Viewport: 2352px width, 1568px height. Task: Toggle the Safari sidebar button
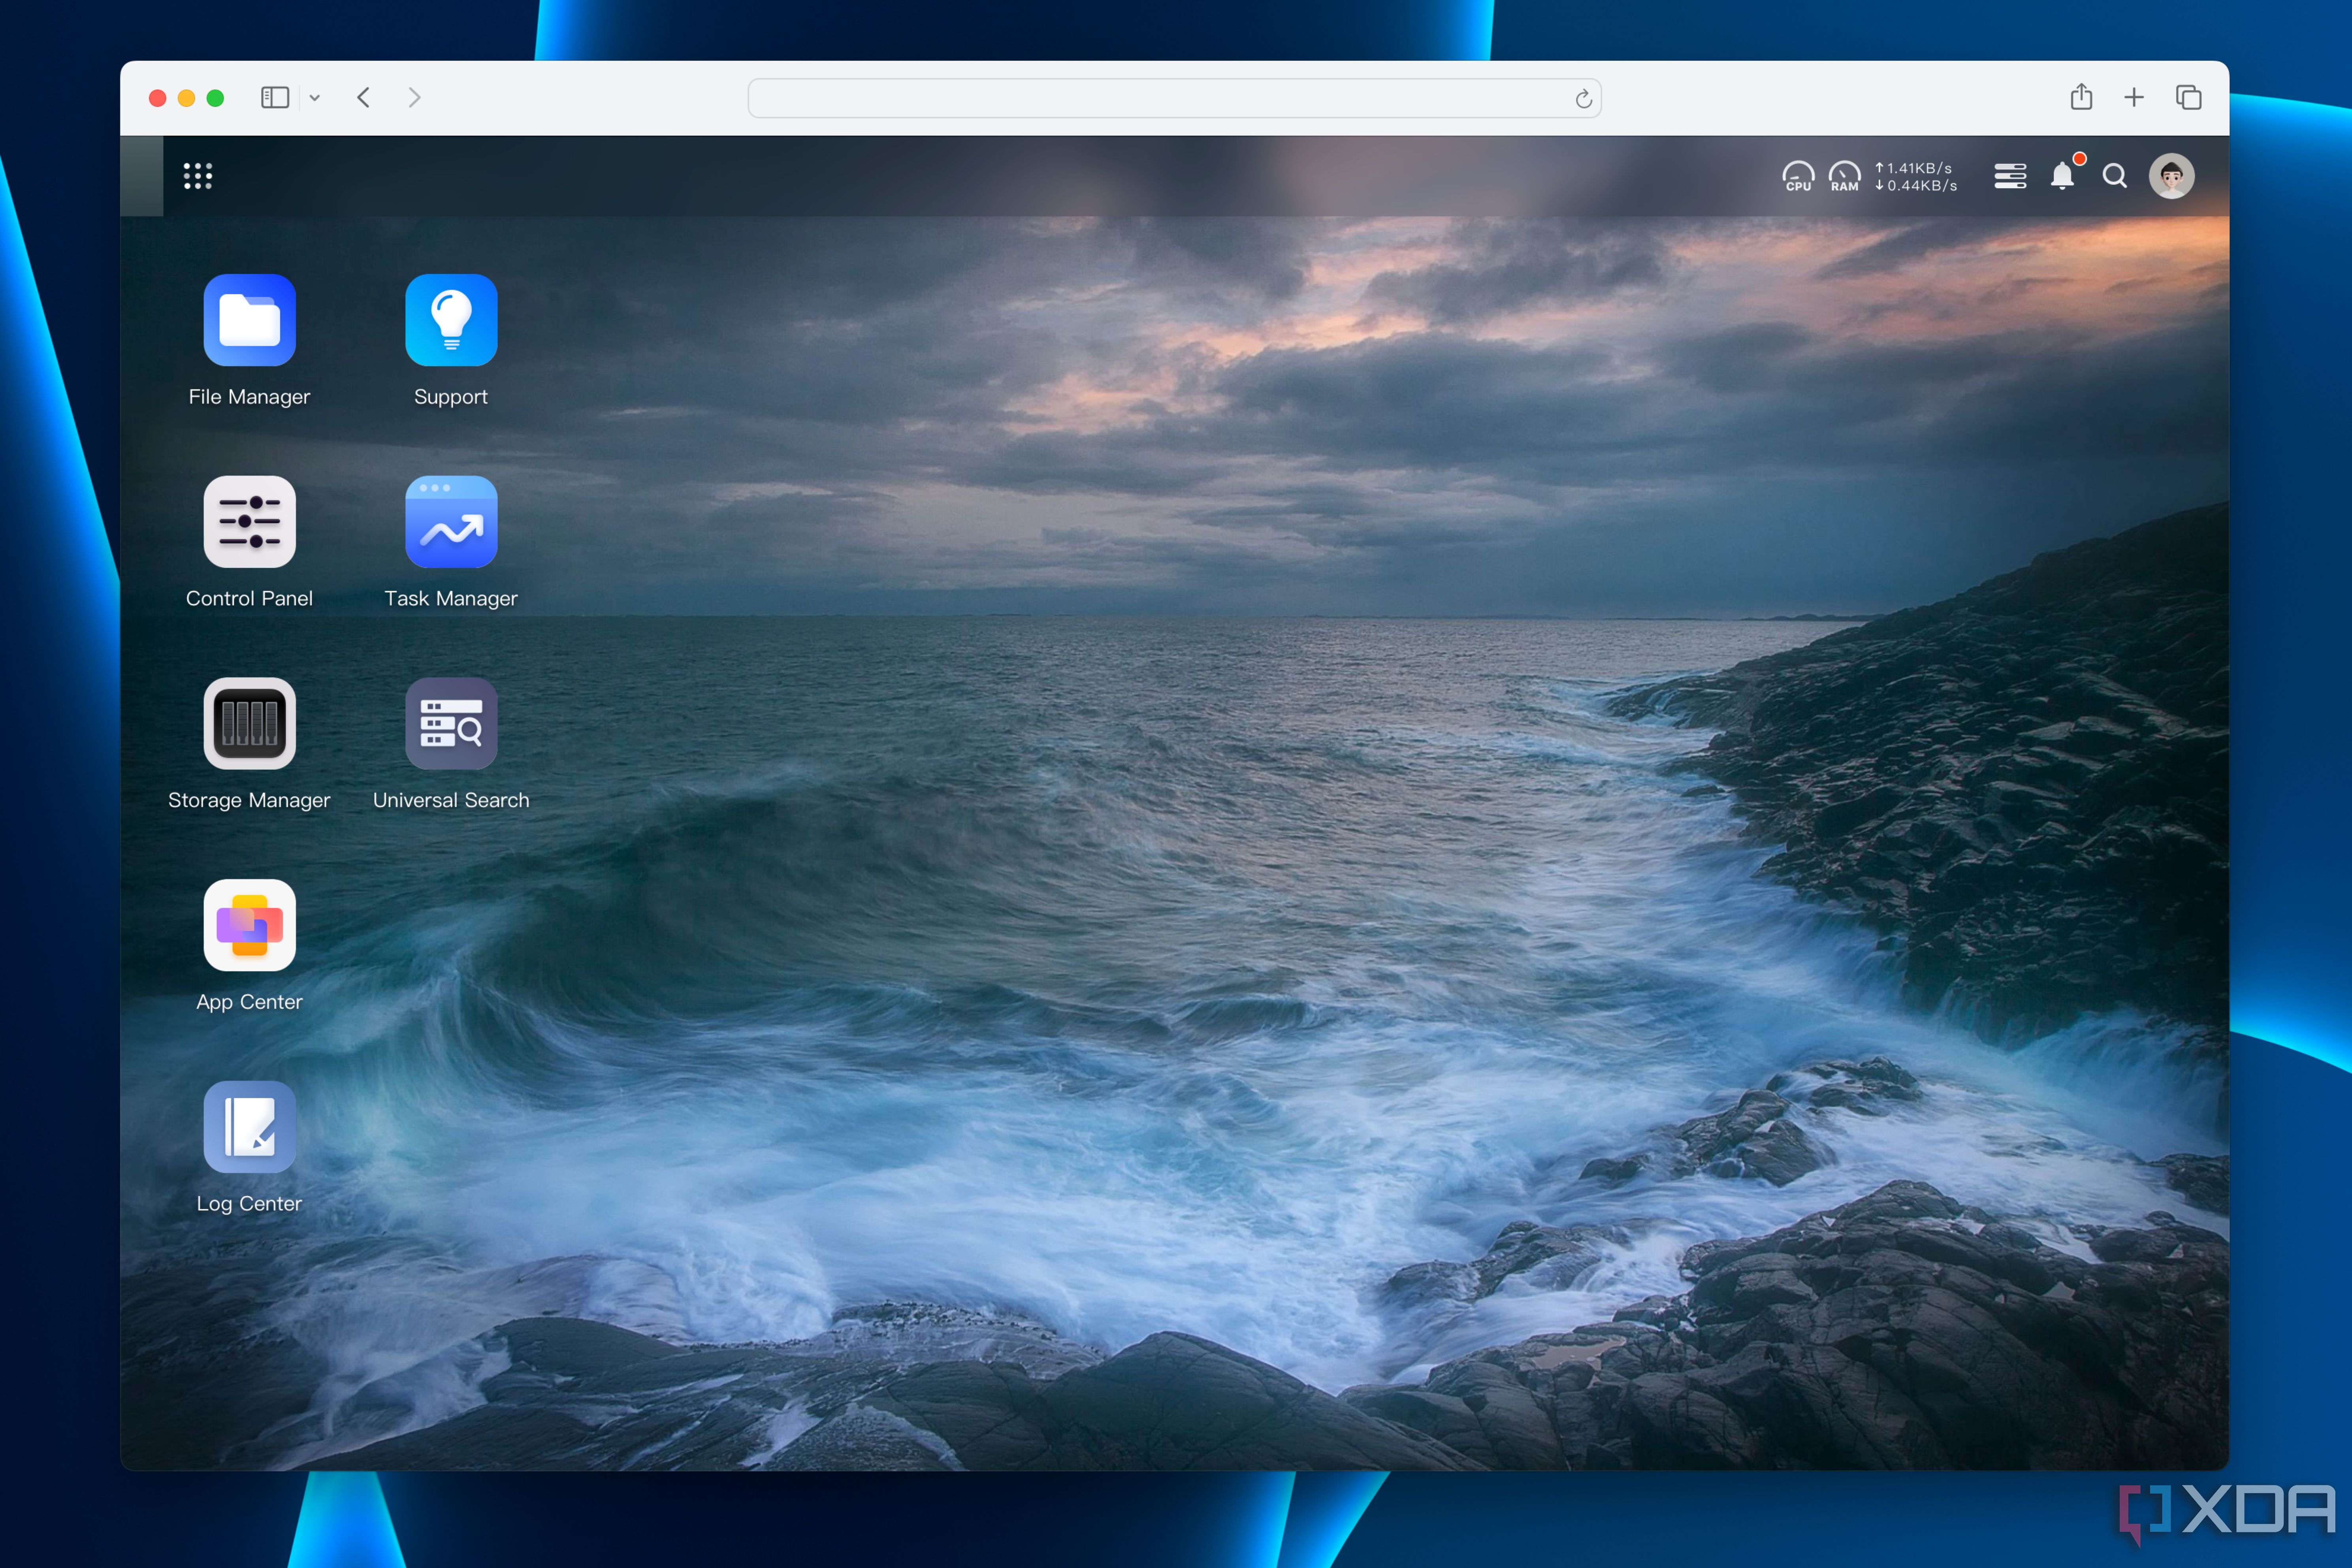click(x=275, y=97)
